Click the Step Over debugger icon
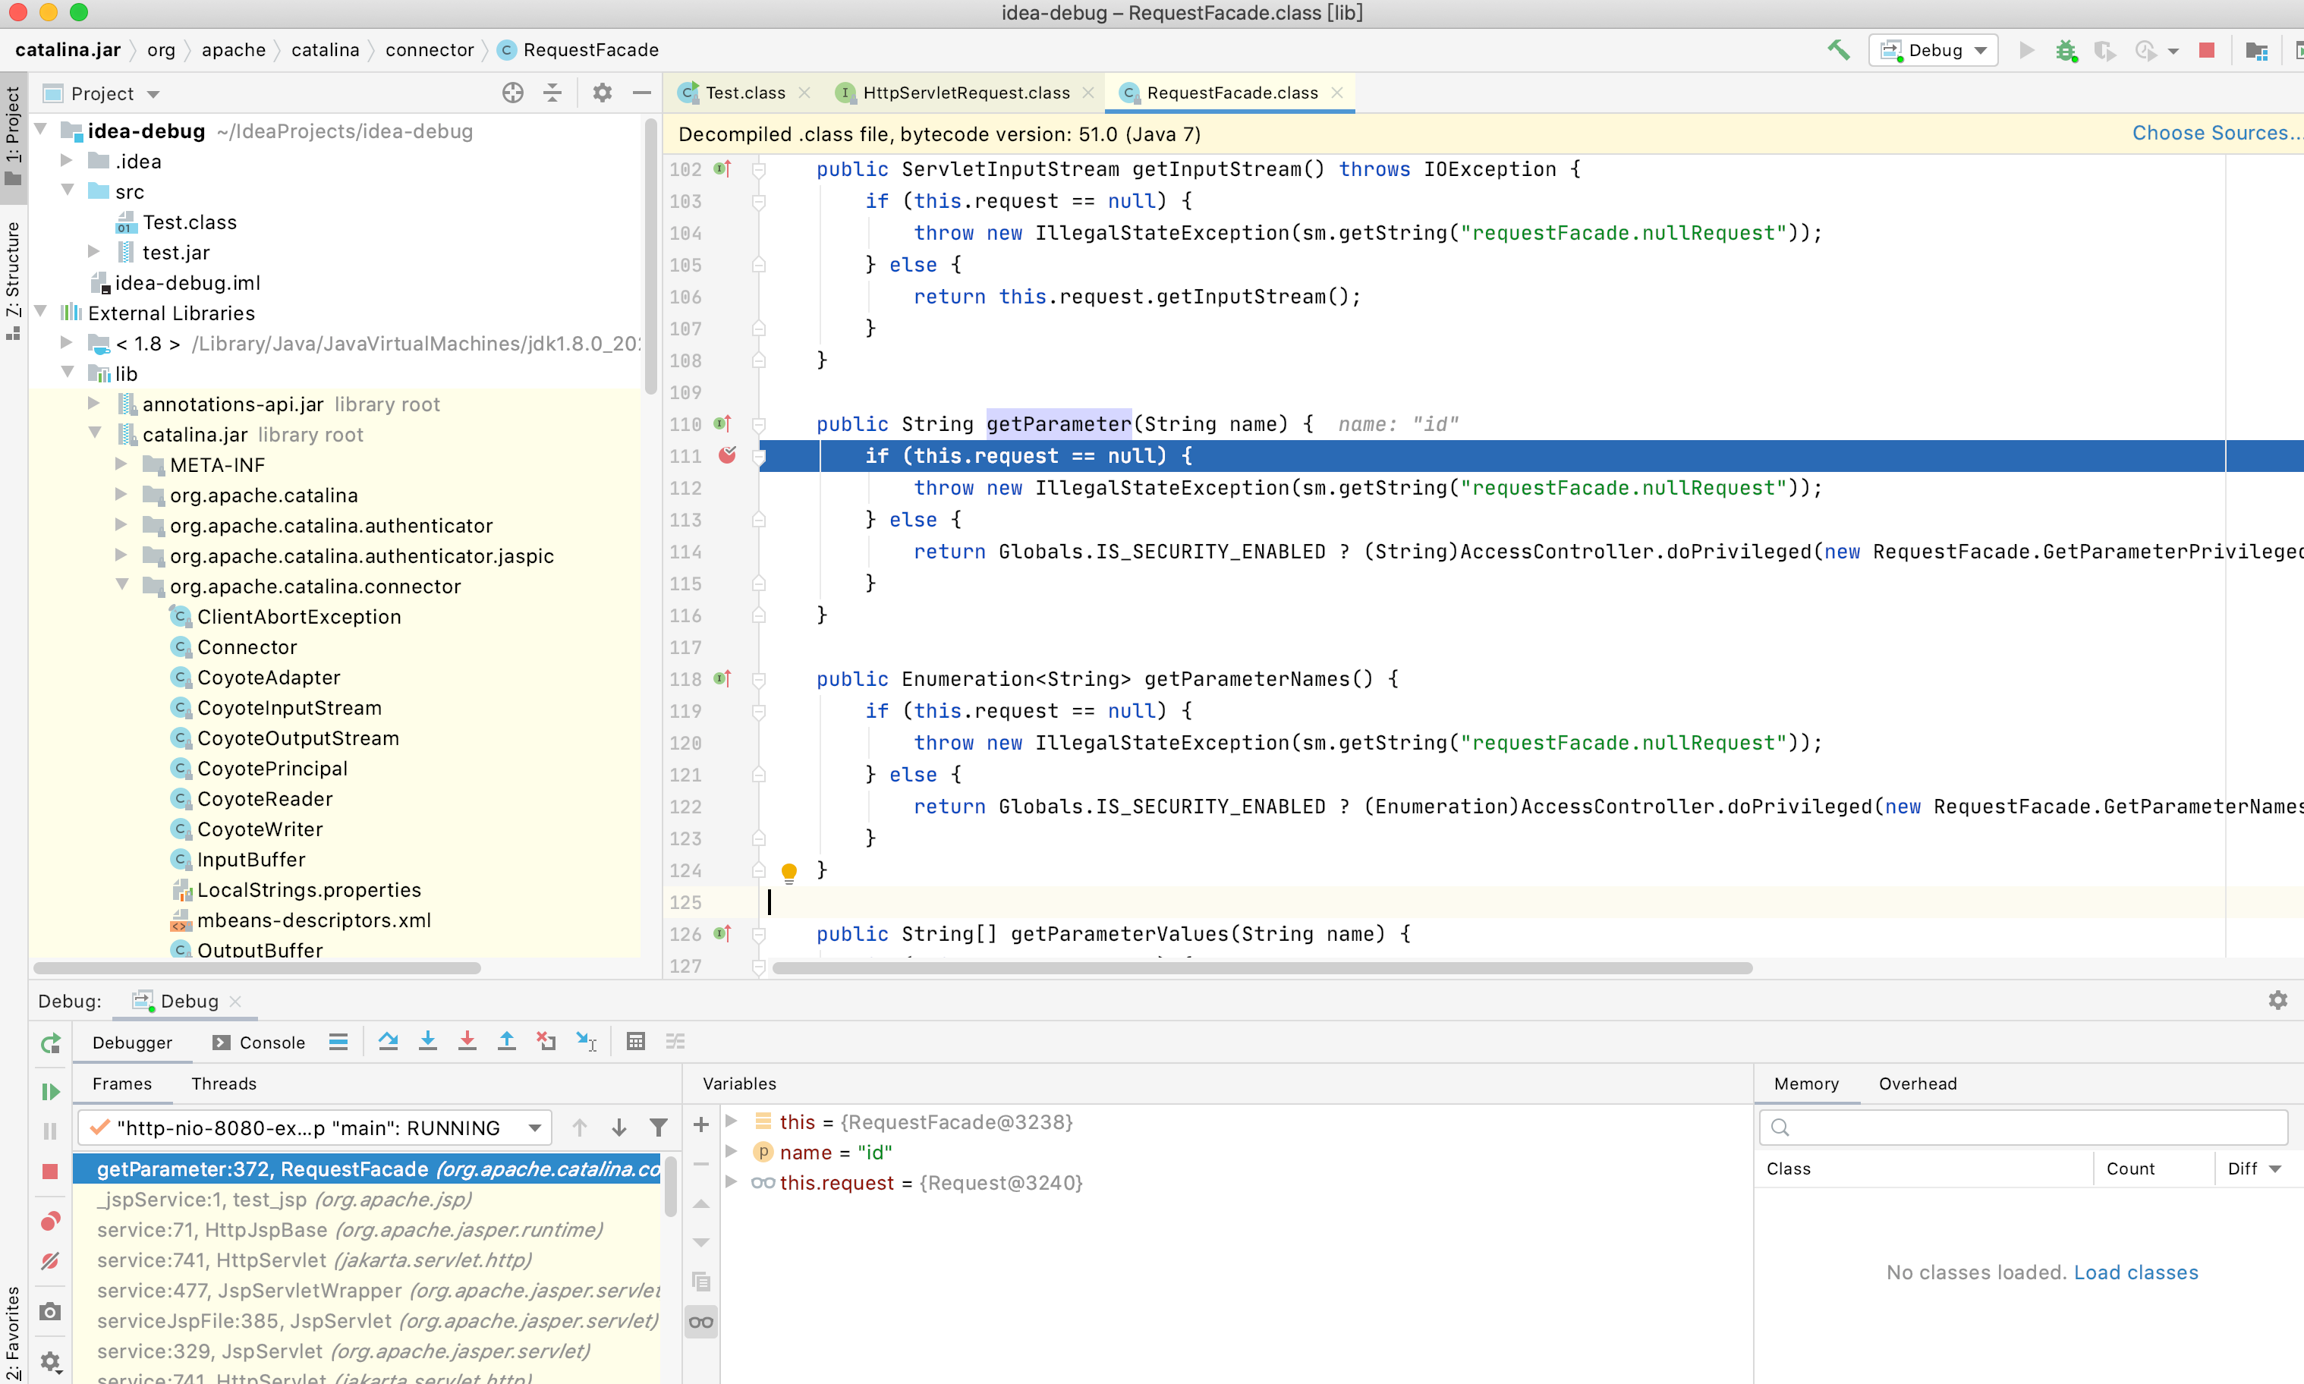The width and height of the screenshot is (2304, 1384). tap(388, 1042)
